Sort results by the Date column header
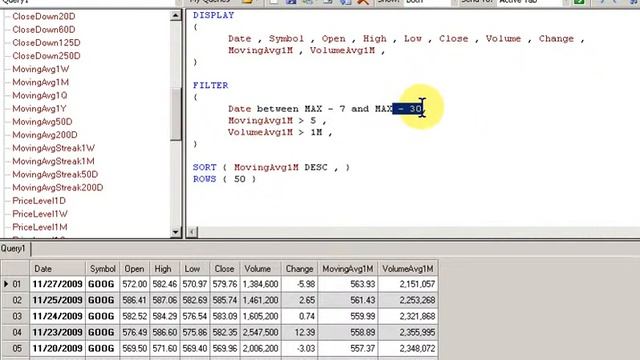The width and height of the screenshot is (640, 360). [57, 269]
